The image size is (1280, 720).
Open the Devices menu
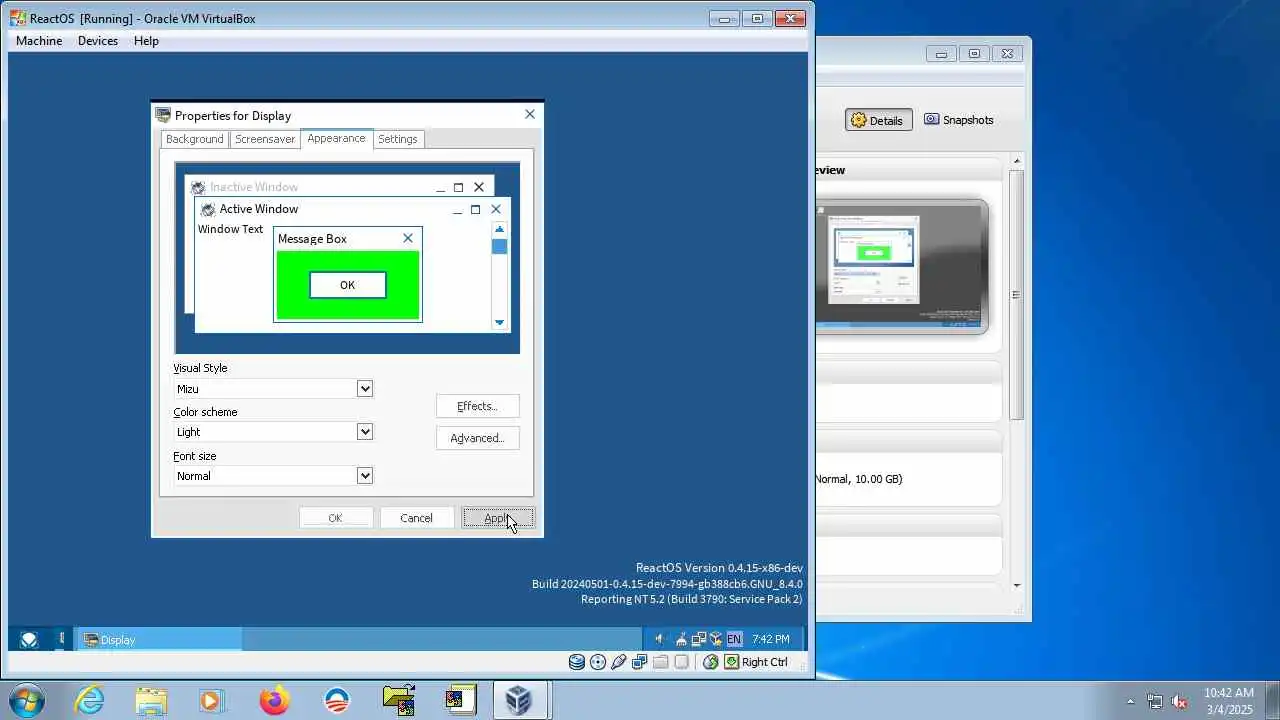pos(98,41)
